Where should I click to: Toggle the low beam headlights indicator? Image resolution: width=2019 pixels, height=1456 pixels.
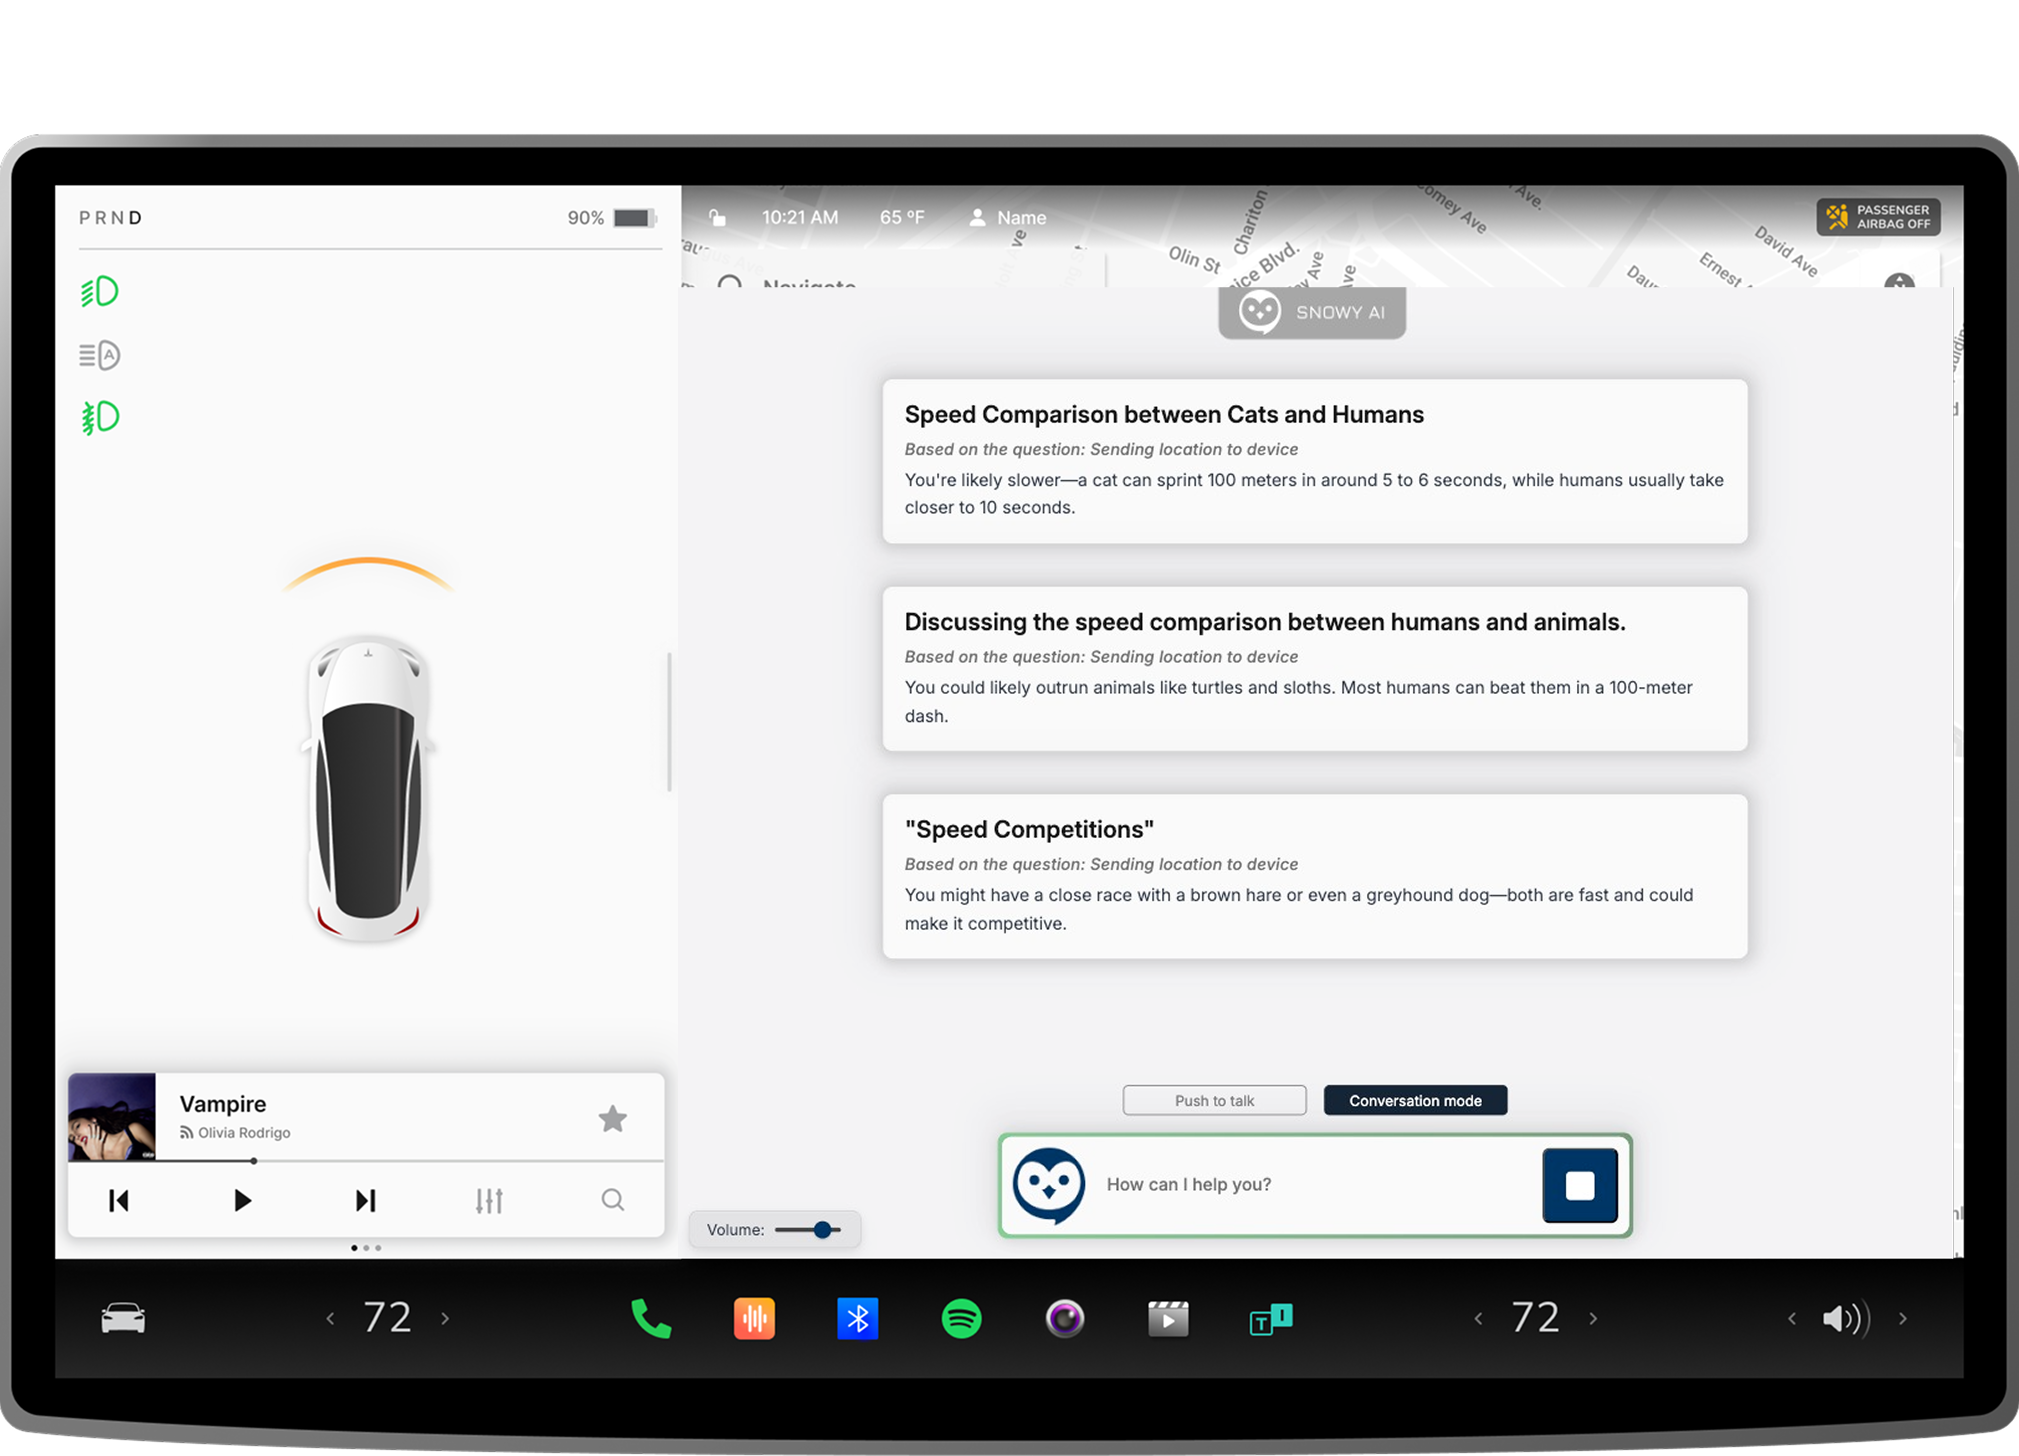pyautogui.click(x=100, y=292)
